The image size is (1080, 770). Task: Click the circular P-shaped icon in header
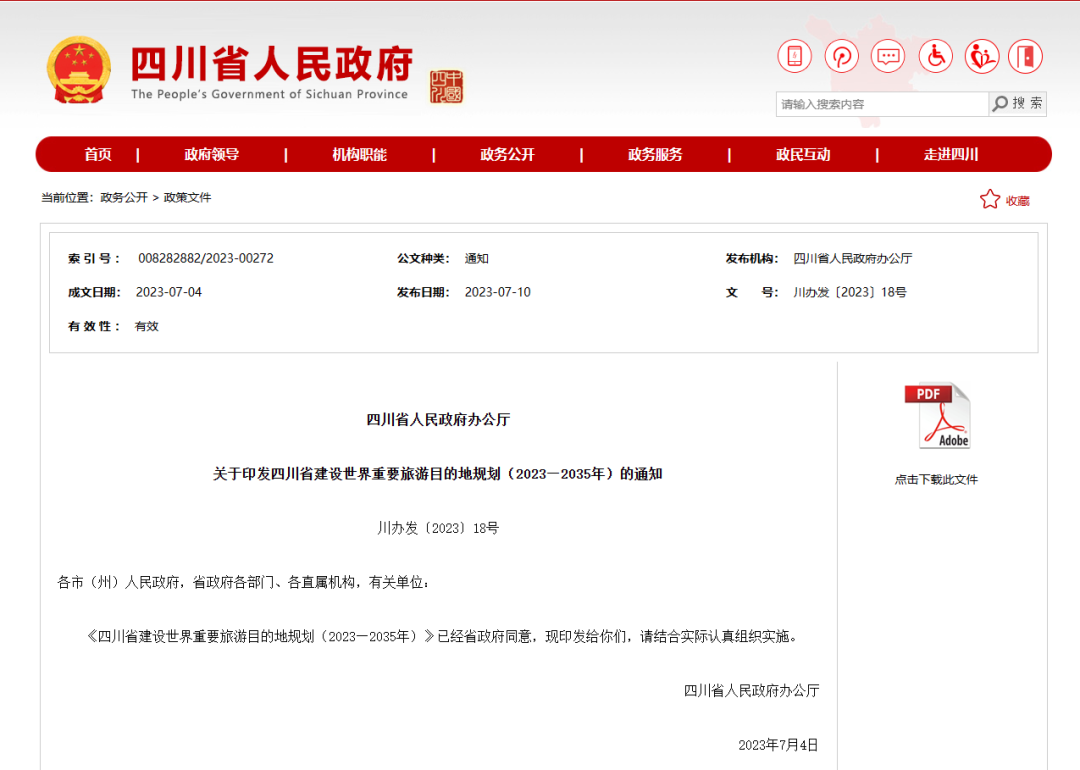click(841, 56)
